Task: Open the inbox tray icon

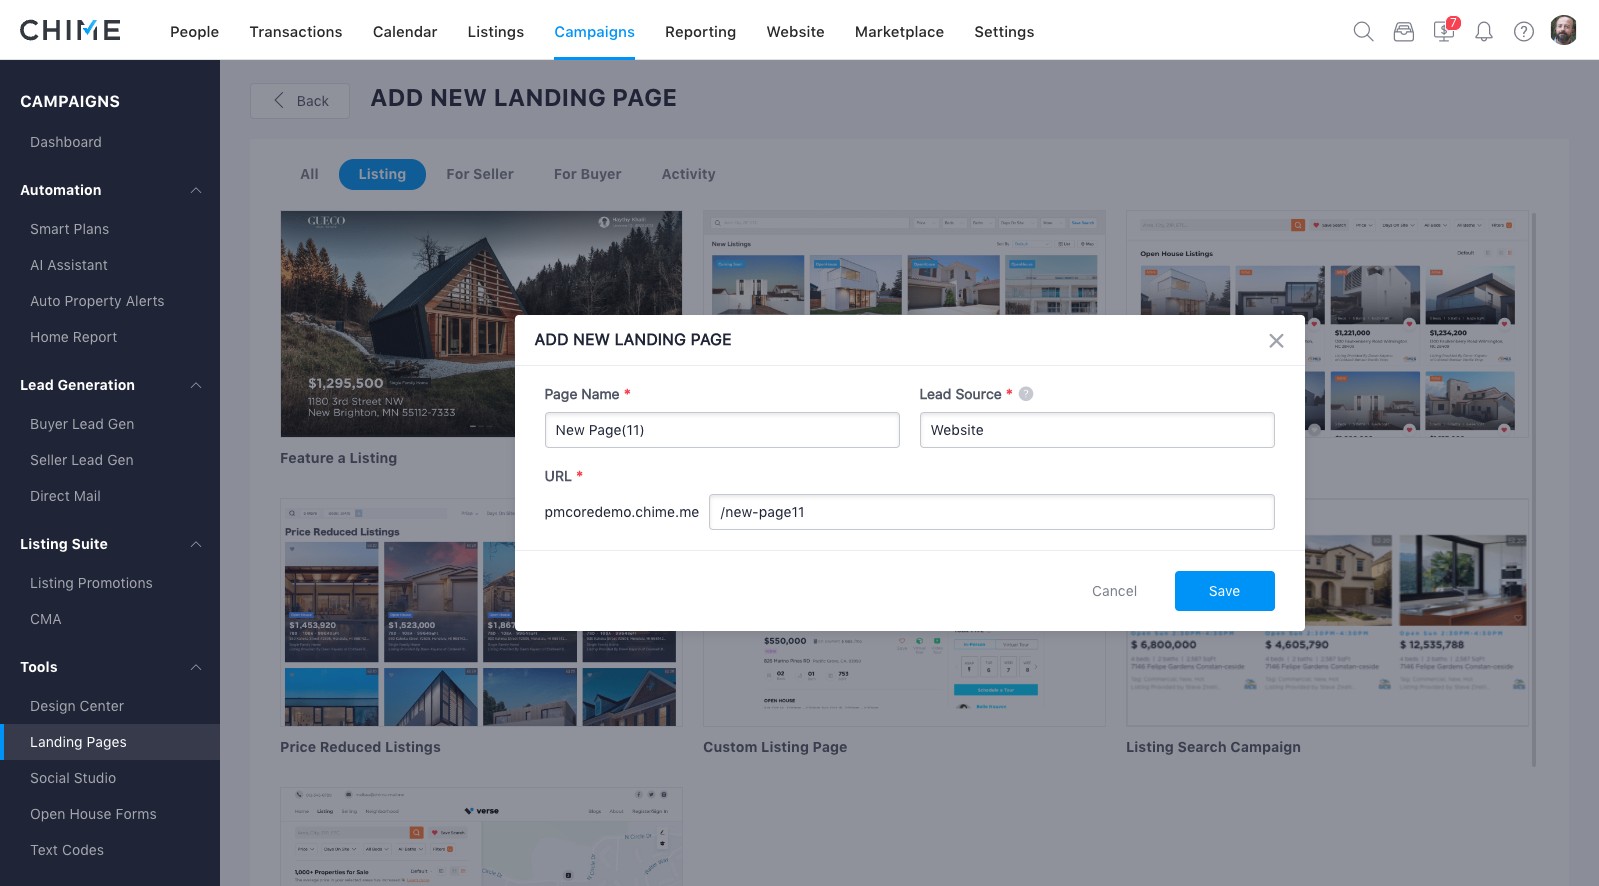Action: click(1404, 31)
